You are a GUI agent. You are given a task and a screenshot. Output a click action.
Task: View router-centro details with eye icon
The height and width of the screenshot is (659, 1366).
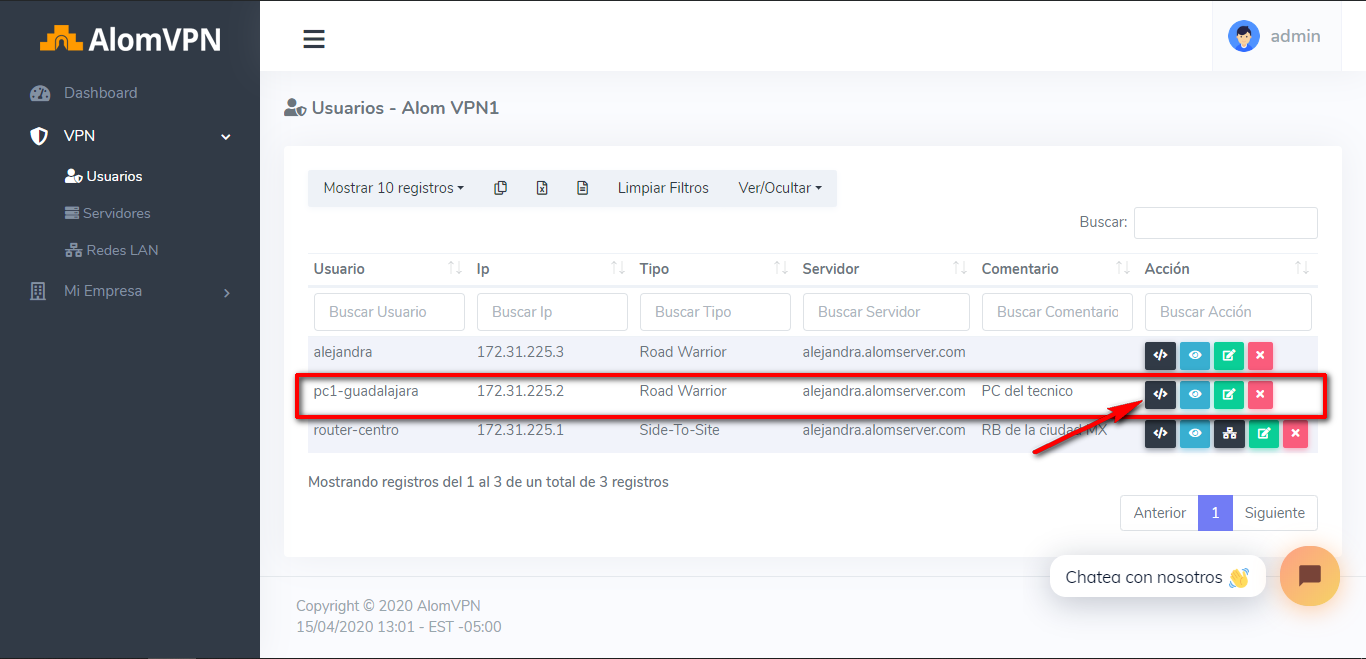[1194, 434]
